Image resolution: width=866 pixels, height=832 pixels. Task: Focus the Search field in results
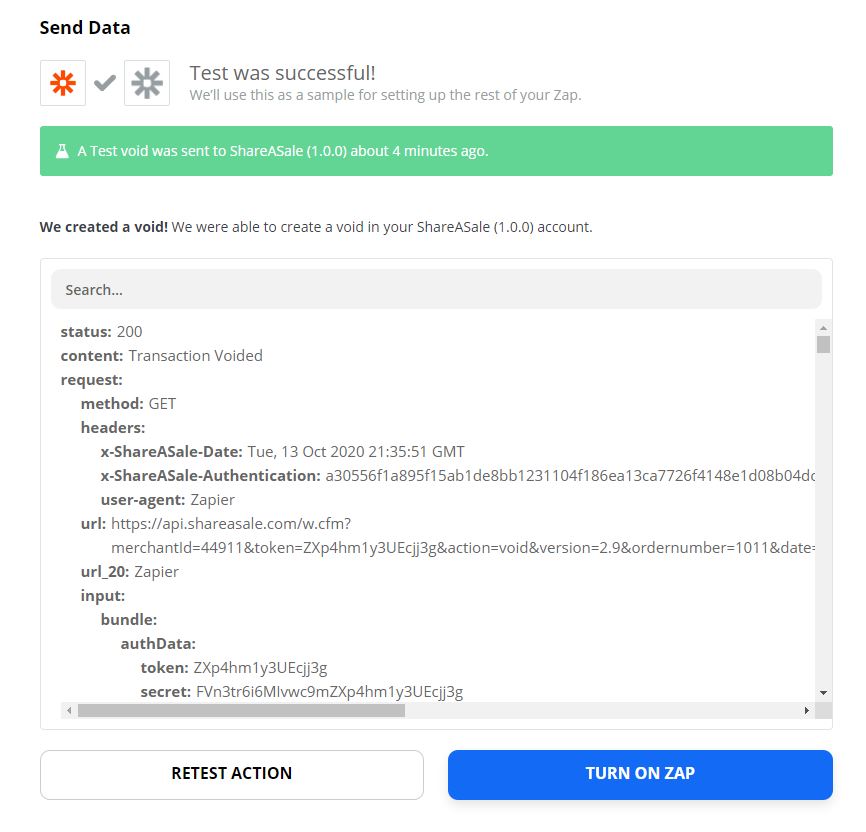(436, 289)
